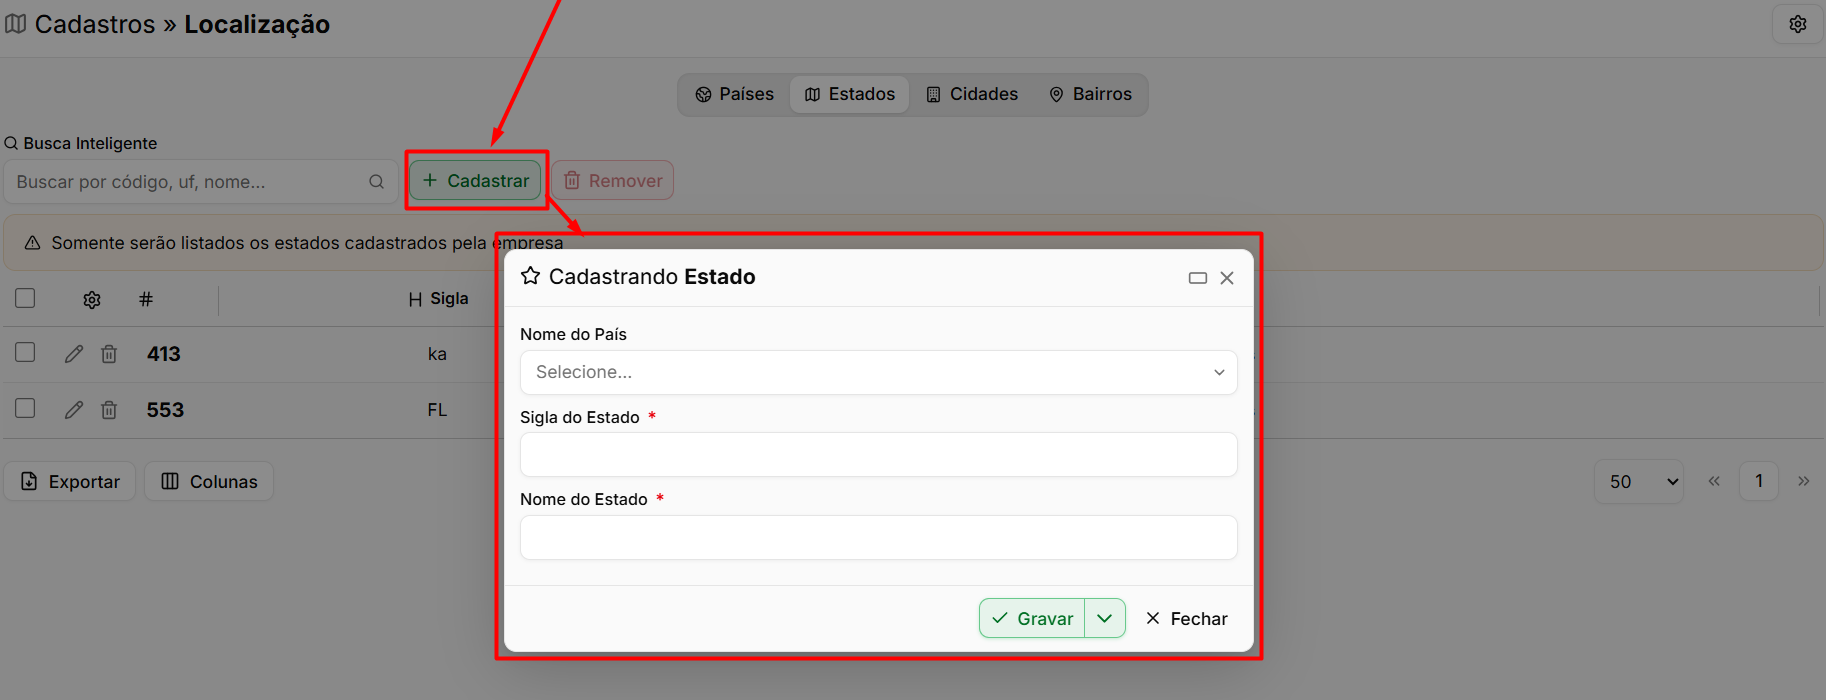Screen dimensions: 1826x700
Task: Go to the next page arrows
Action: pos(1803,481)
